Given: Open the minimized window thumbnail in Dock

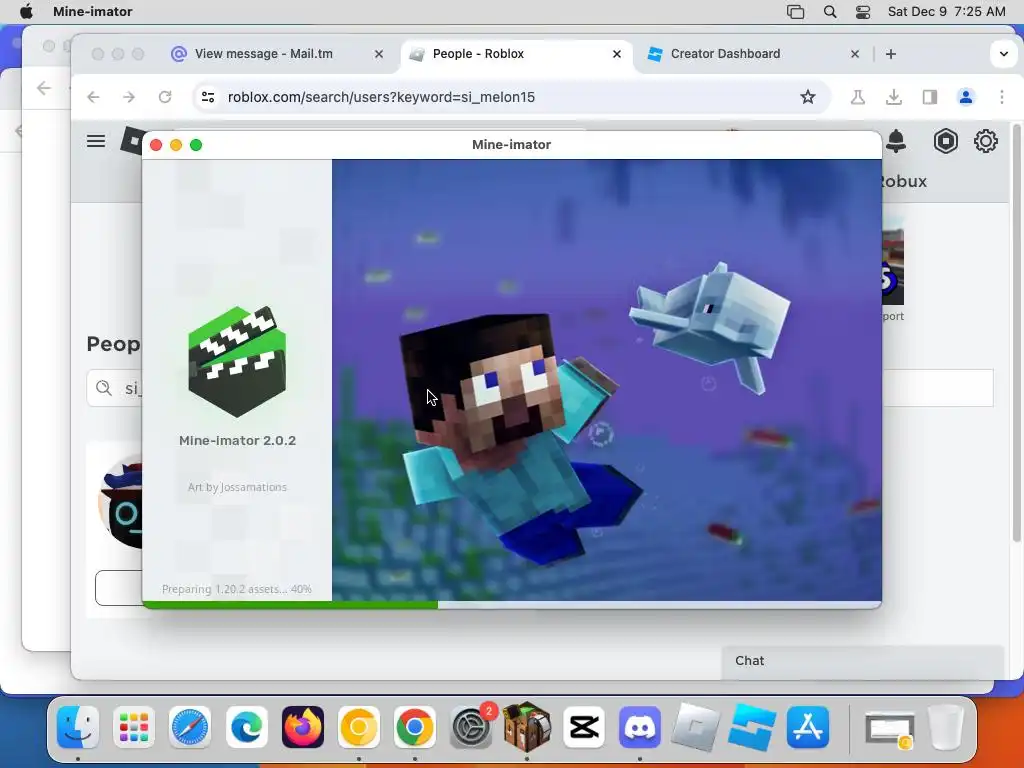Looking at the screenshot, I should [x=889, y=729].
